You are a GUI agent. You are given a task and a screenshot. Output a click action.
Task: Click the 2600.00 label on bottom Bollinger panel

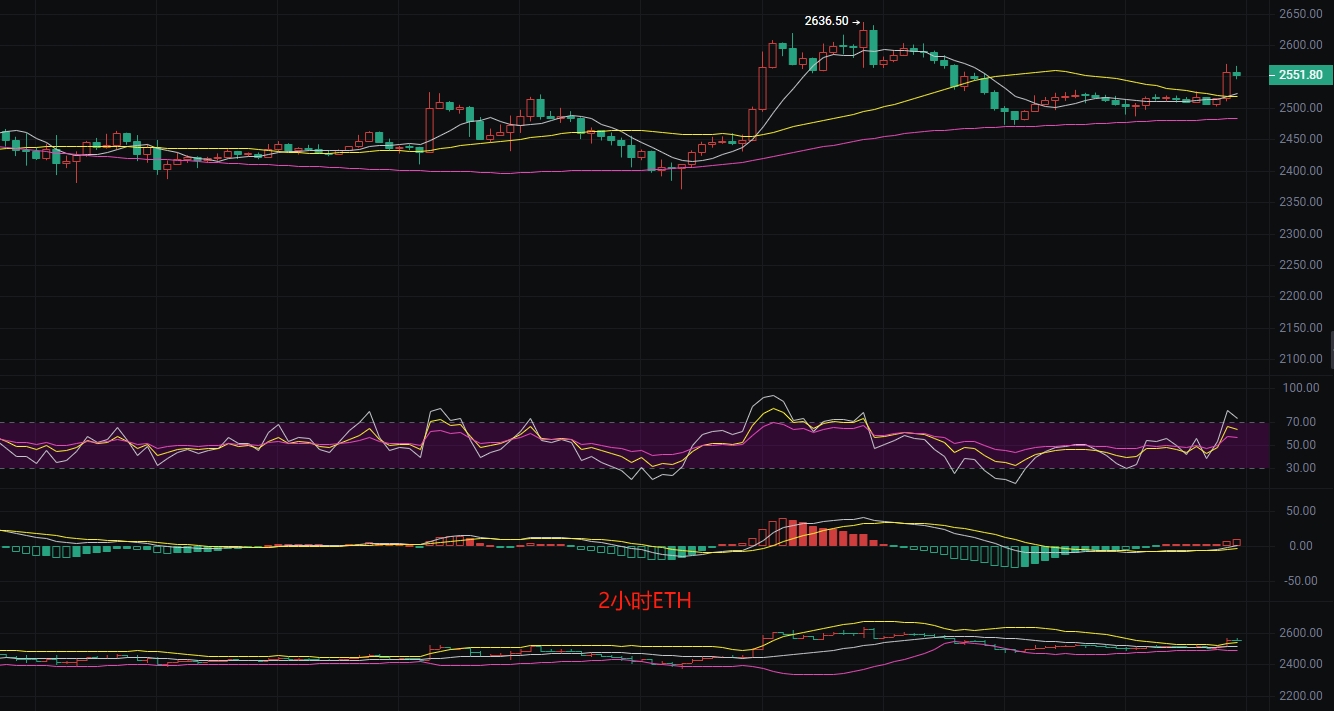click(1300, 633)
